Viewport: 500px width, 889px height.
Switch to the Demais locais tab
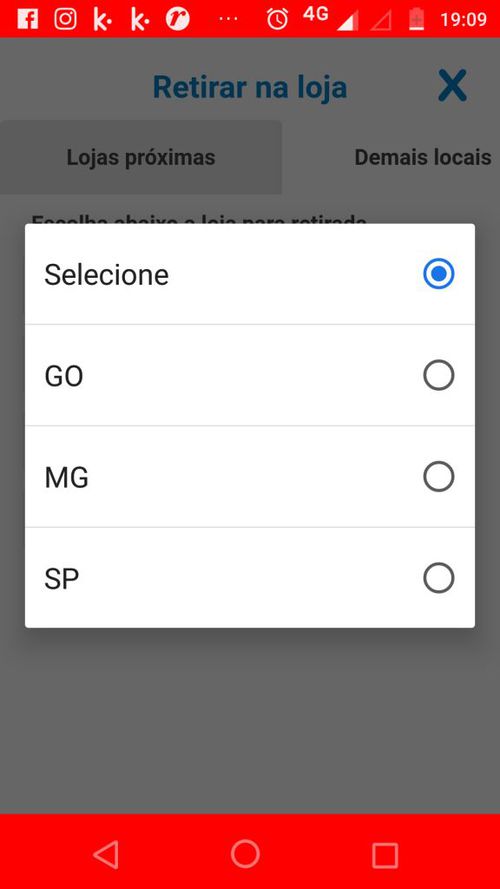(422, 157)
